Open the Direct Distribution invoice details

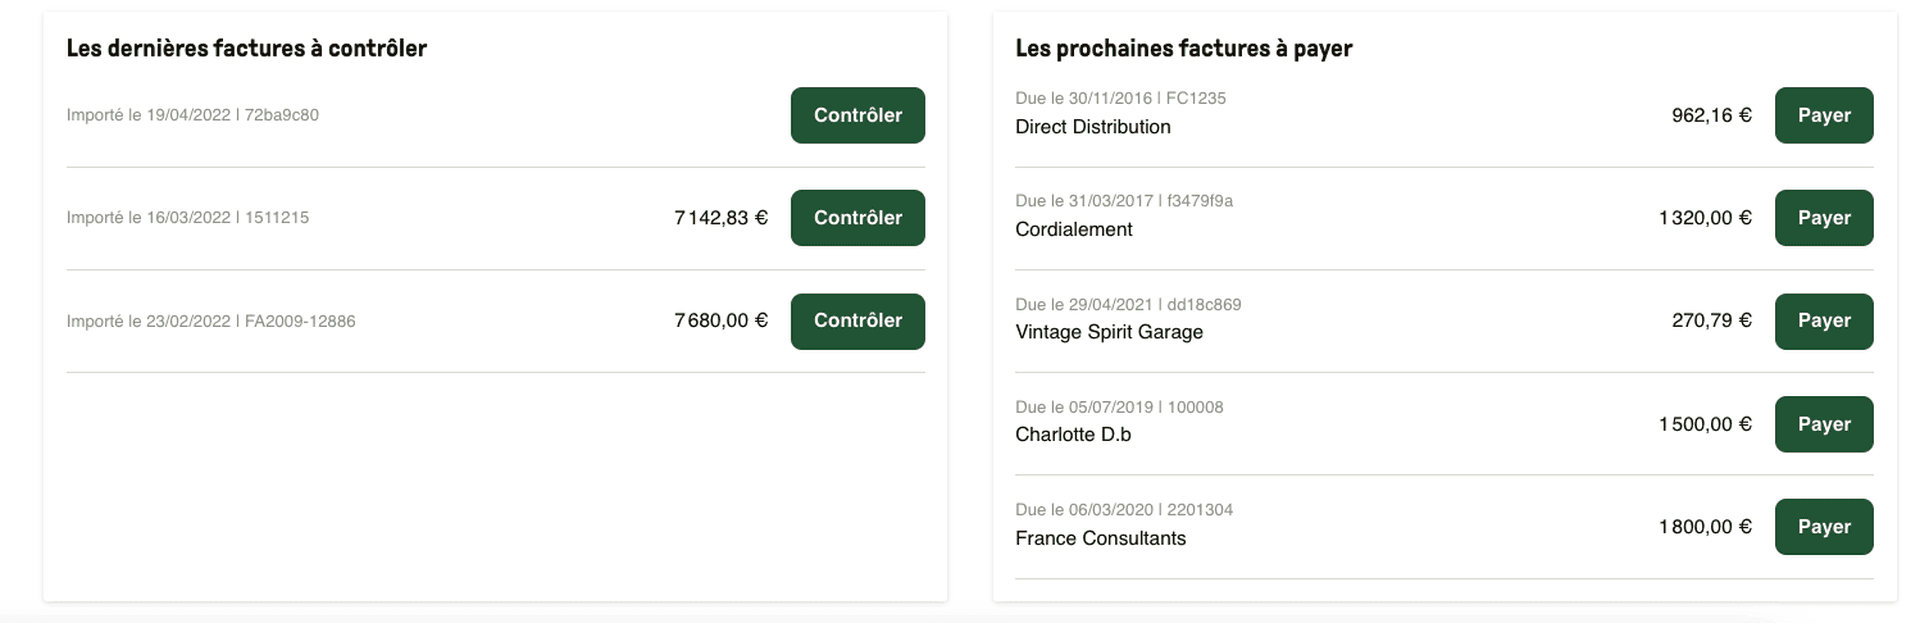click(x=1092, y=127)
